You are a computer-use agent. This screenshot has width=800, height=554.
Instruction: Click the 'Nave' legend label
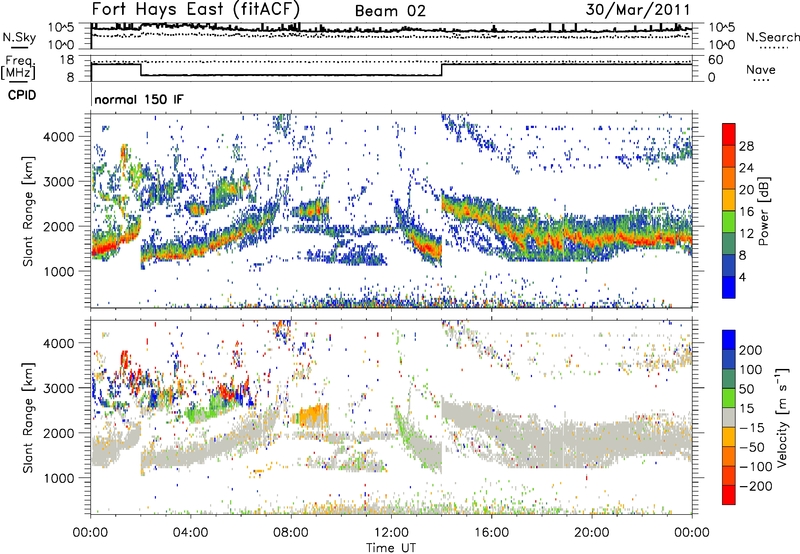coord(761,69)
